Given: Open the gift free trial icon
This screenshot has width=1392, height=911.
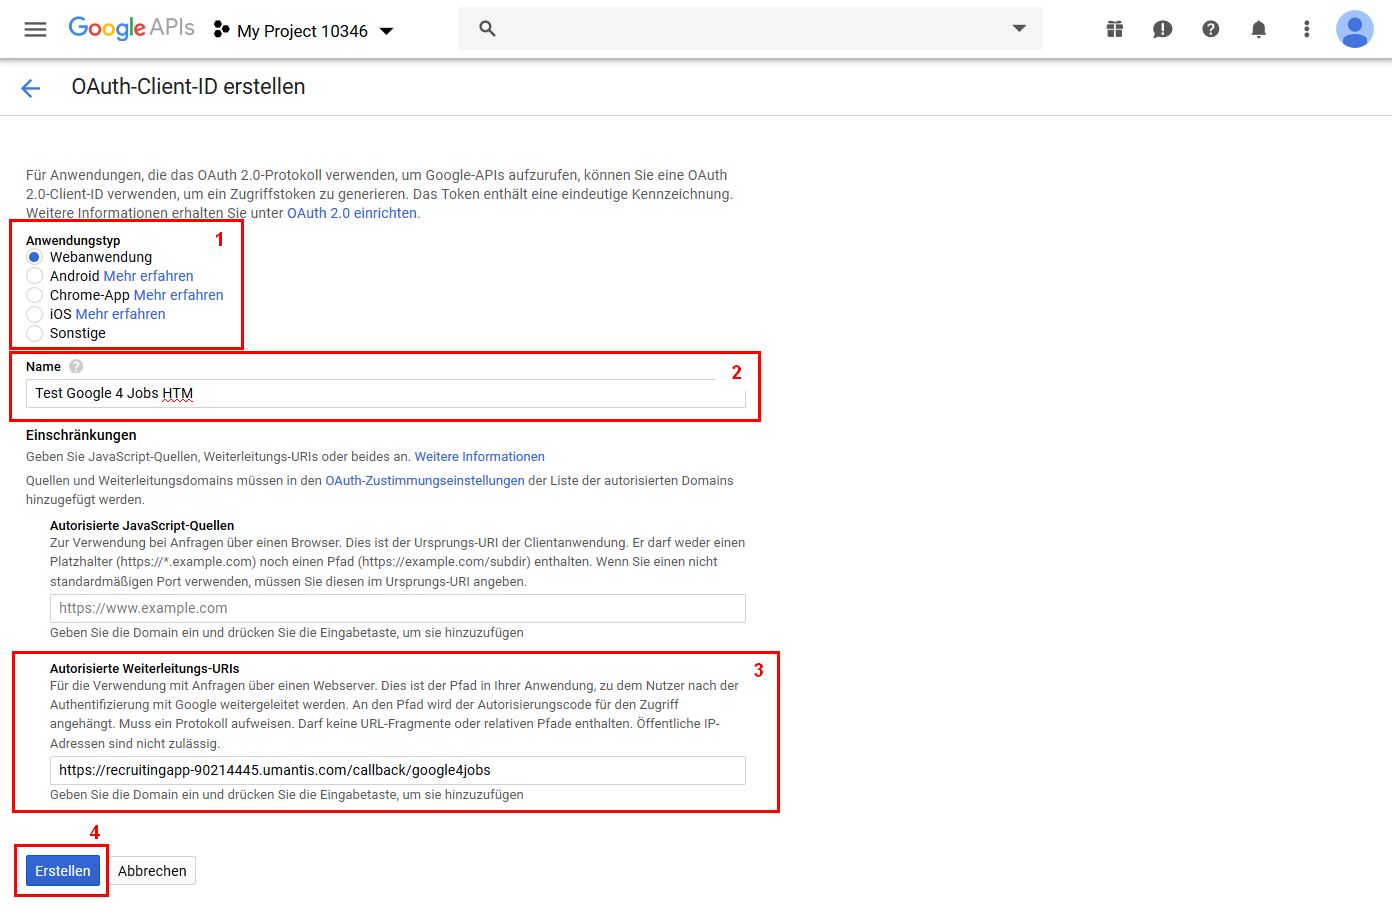Looking at the screenshot, I should 1114,29.
